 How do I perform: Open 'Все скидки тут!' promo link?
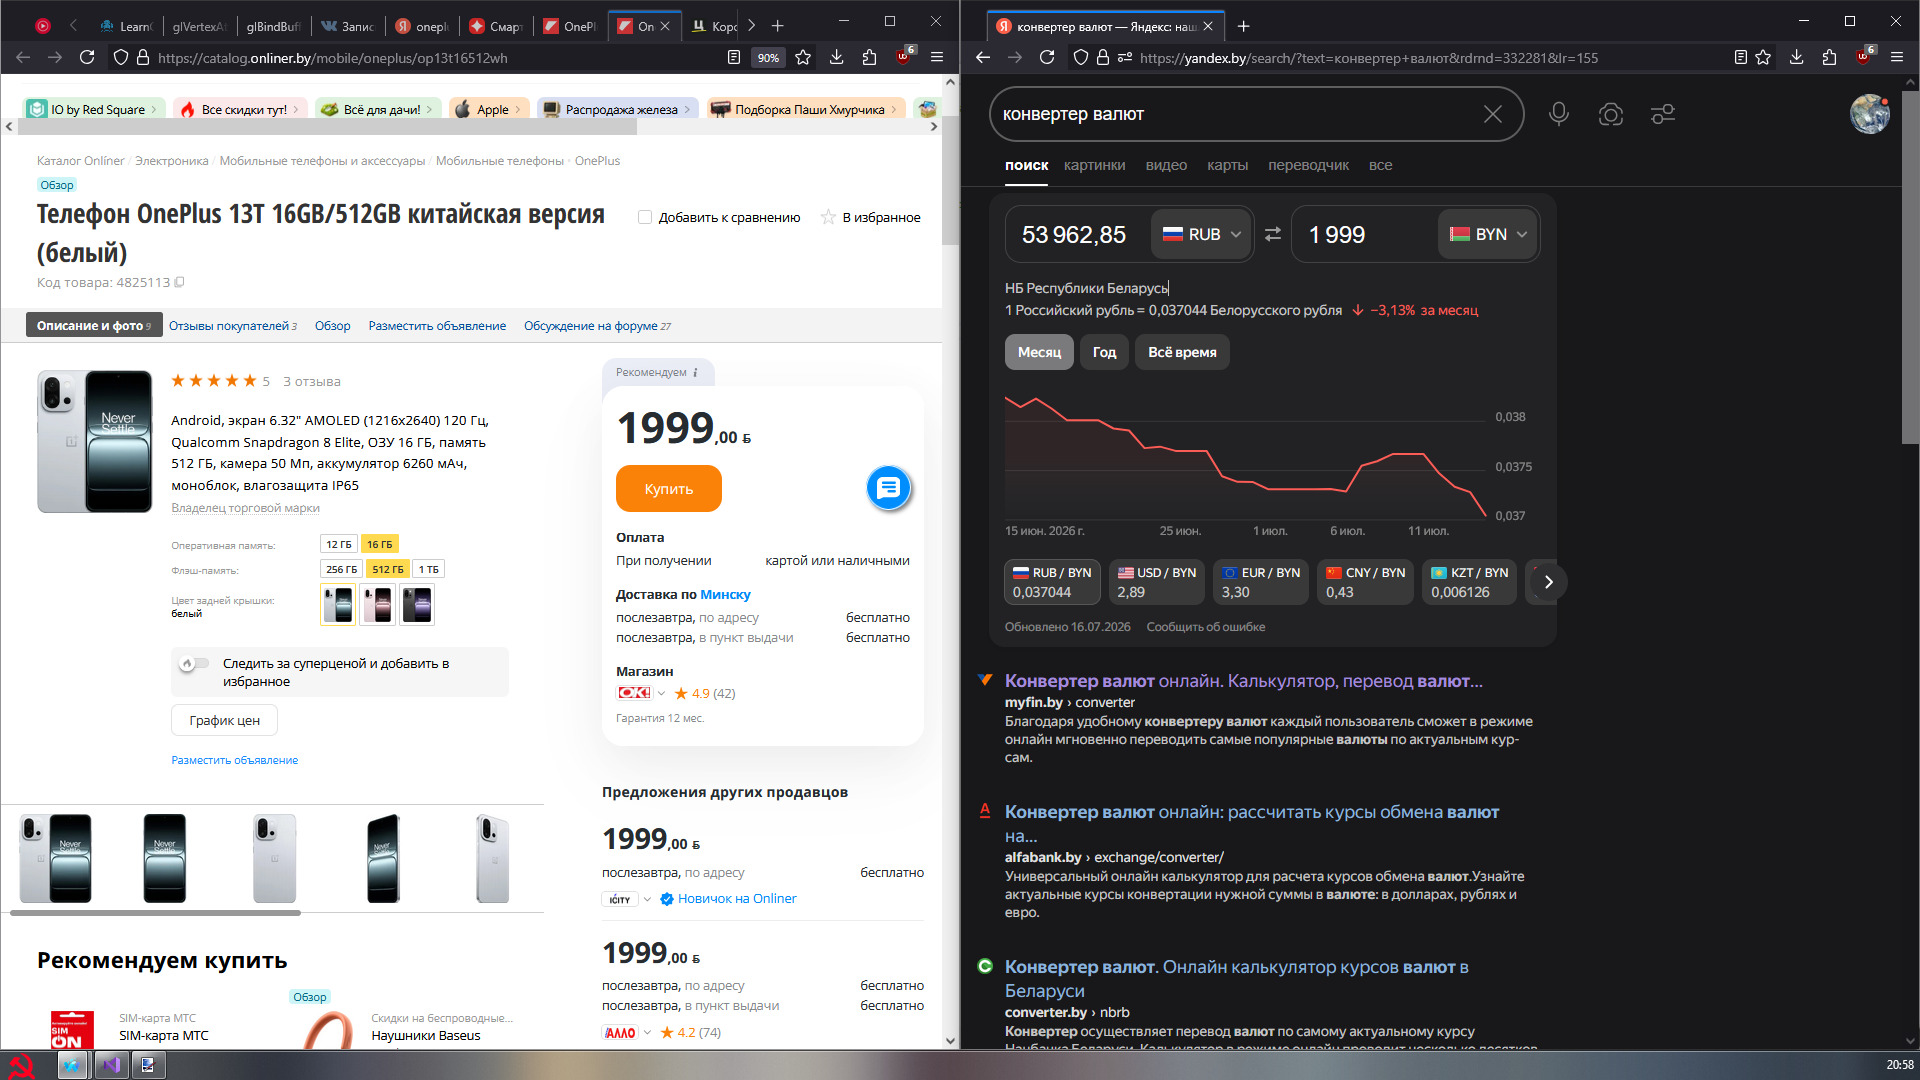[x=243, y=110]
